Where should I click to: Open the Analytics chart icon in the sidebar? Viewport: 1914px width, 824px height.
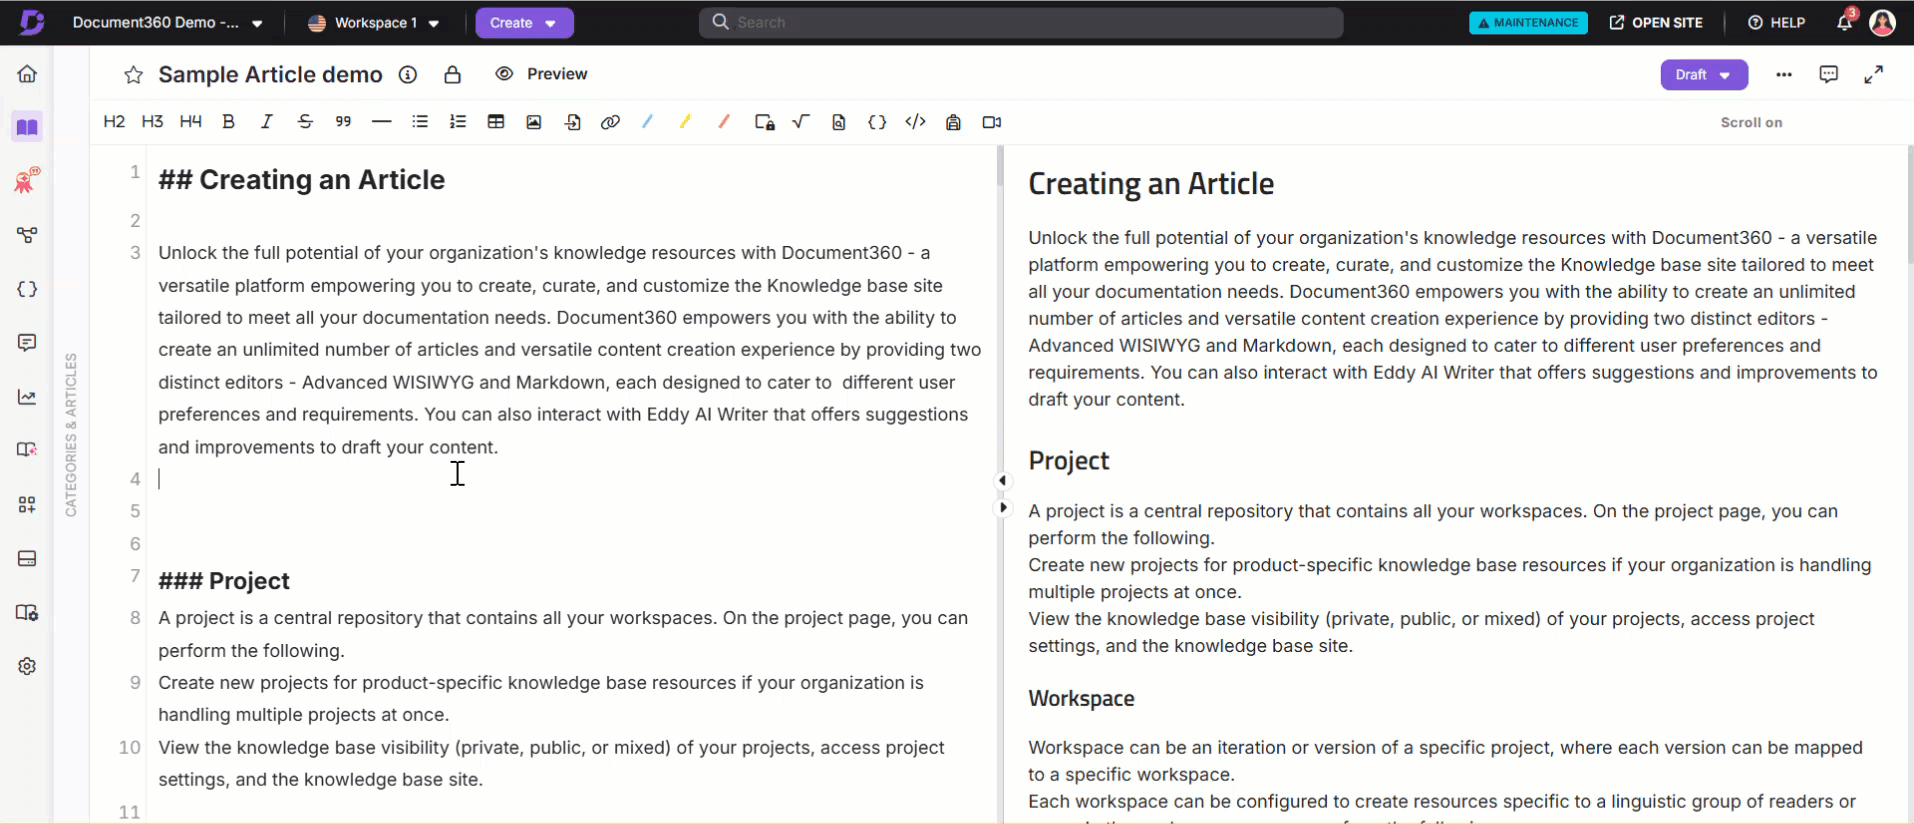tap(27, 397)
